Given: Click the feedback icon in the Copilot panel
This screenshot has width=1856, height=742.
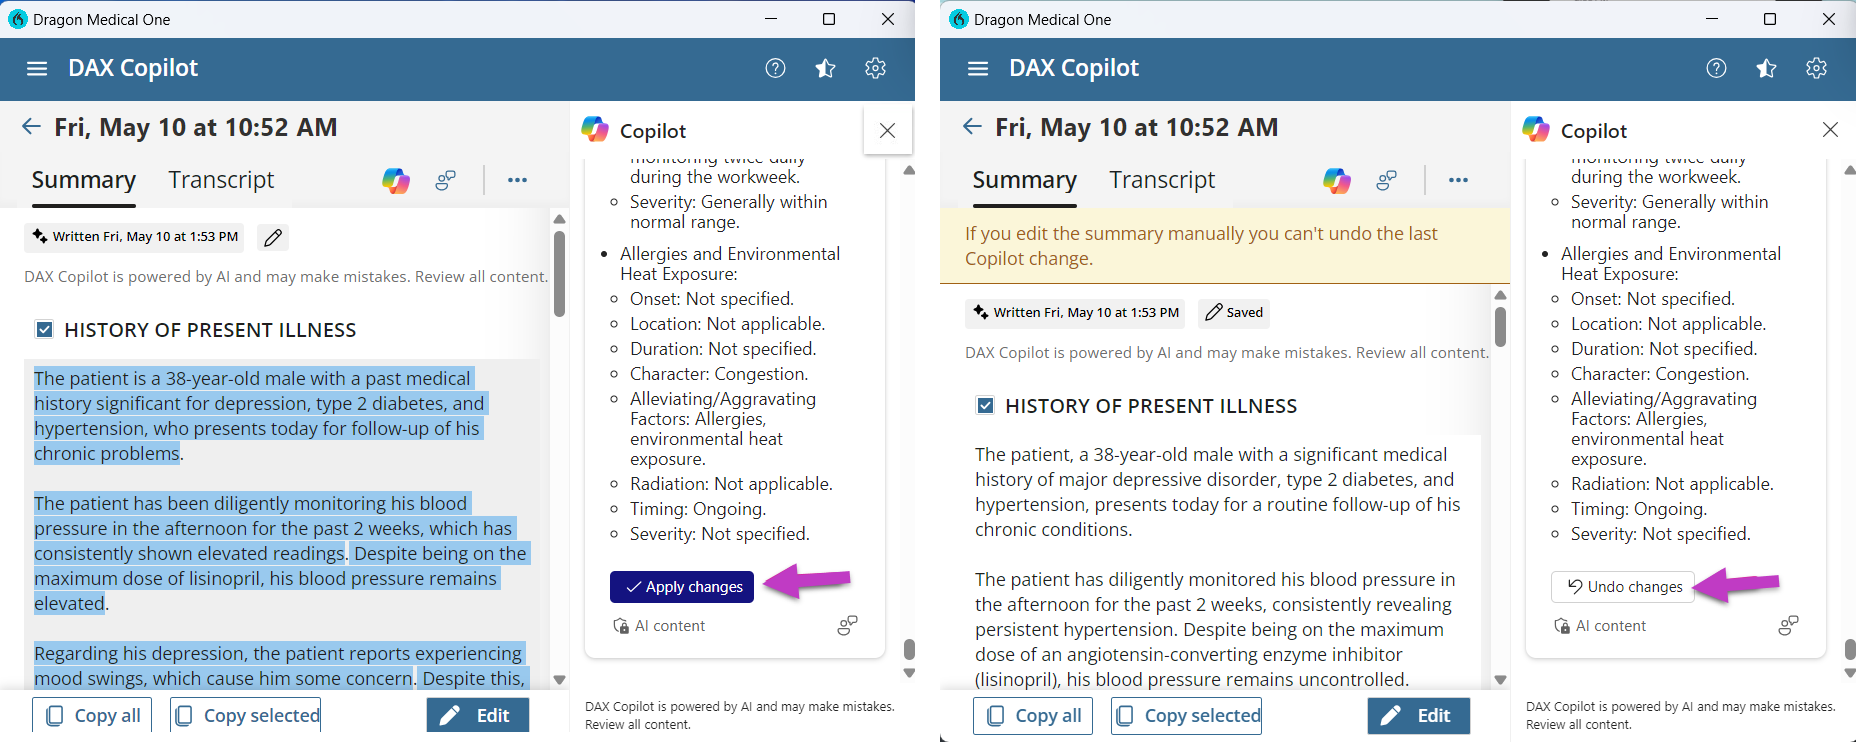Looking at the screenshot, I should (x=847, y=625).
